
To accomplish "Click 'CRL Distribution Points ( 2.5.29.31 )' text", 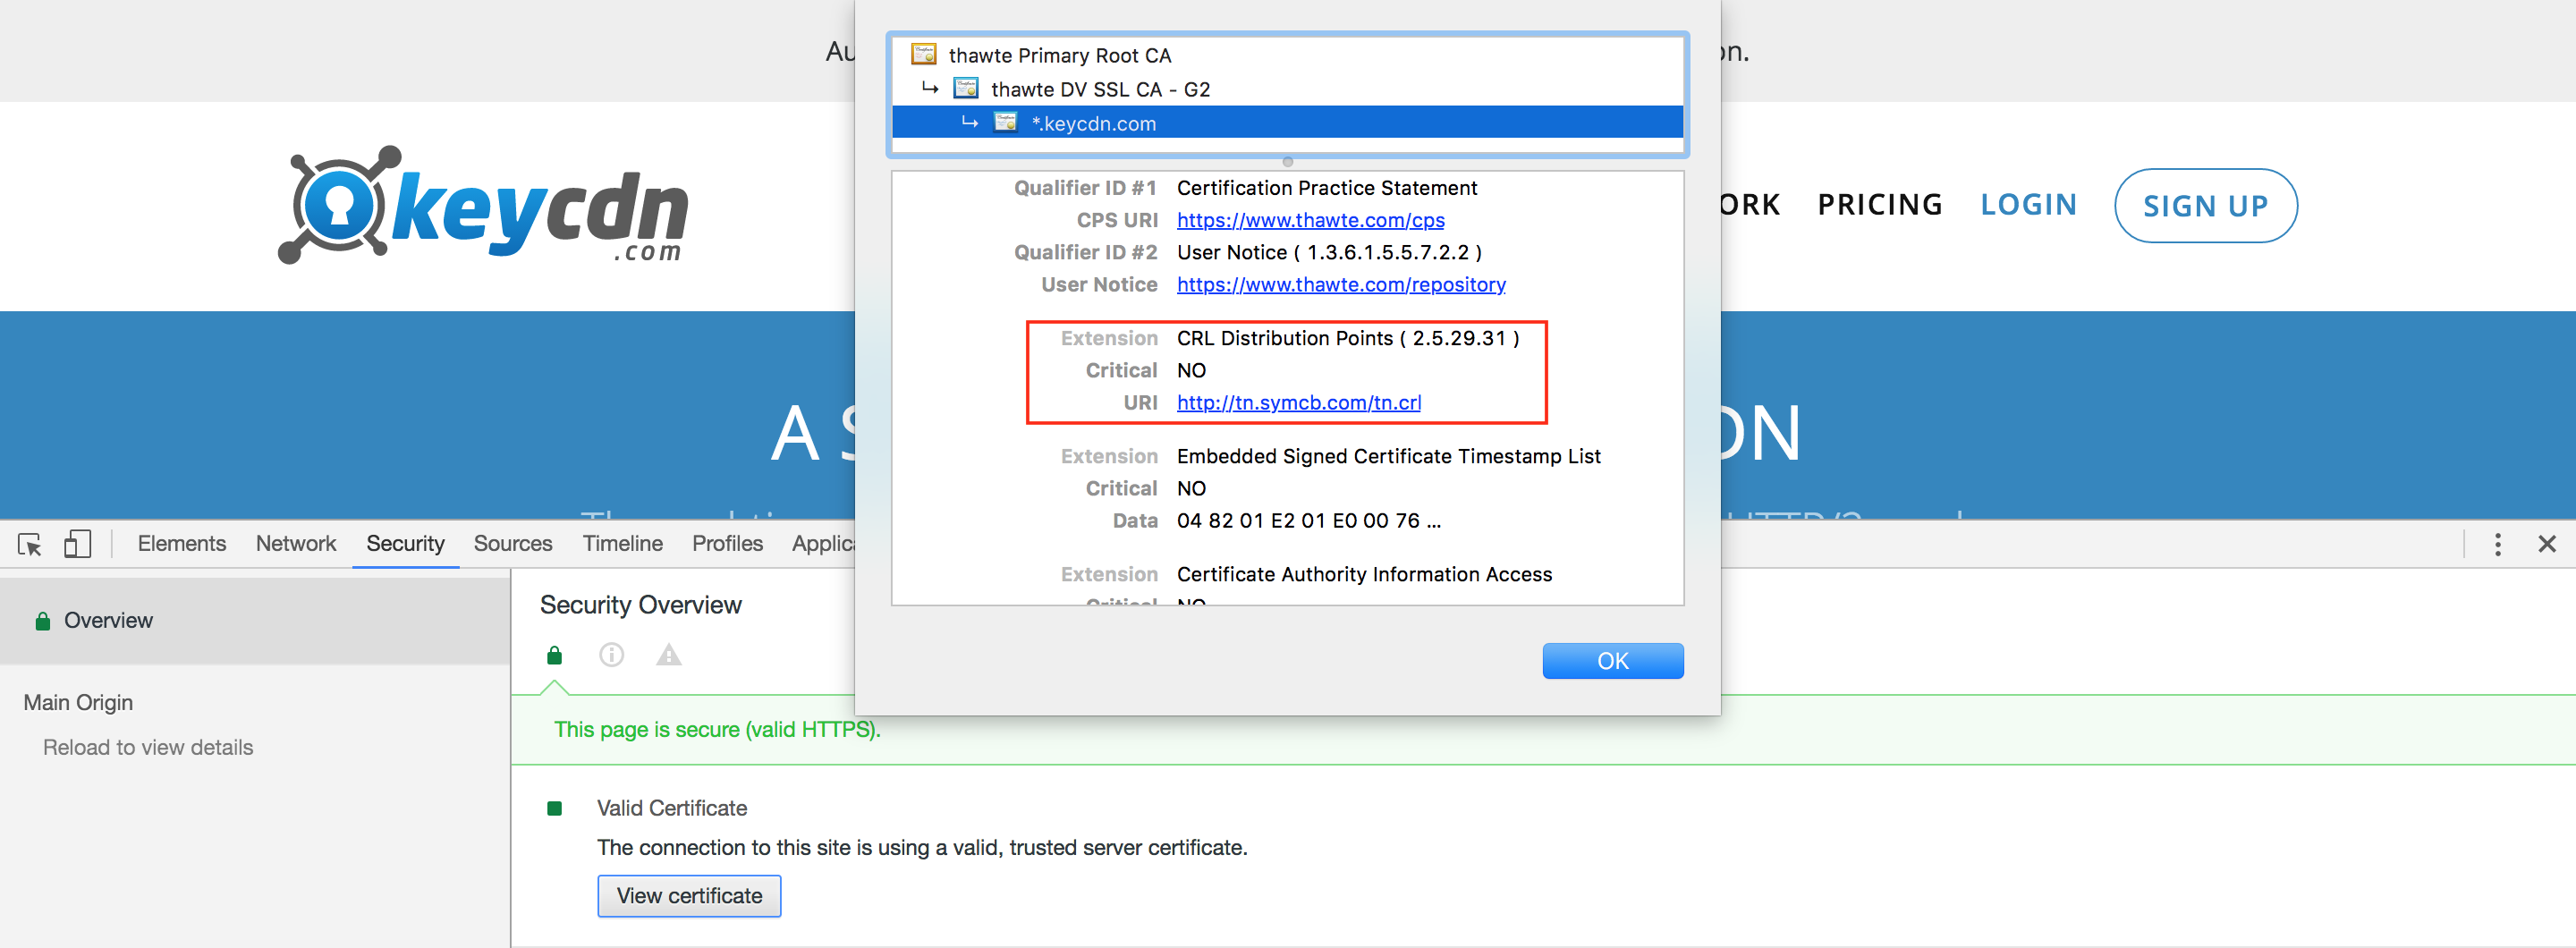I will [1347, 338].
